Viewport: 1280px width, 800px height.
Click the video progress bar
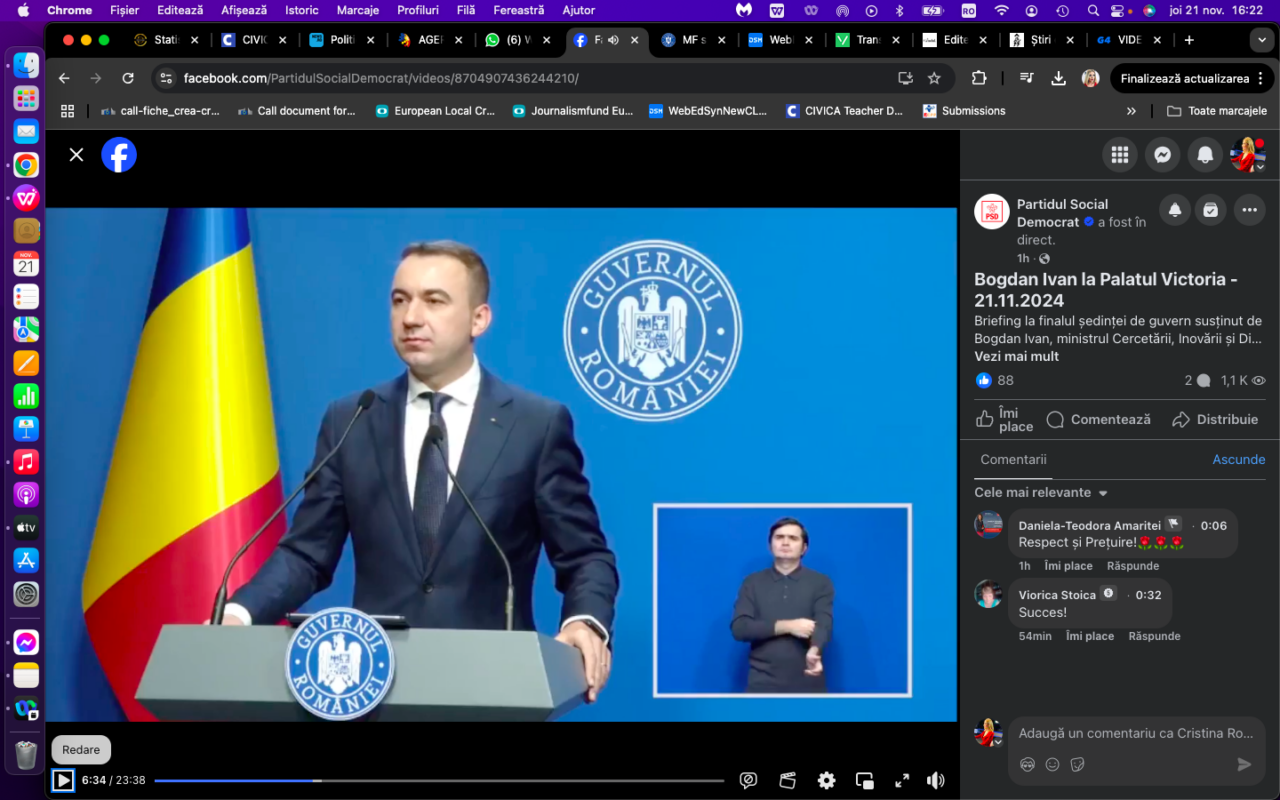coord(439,780)
